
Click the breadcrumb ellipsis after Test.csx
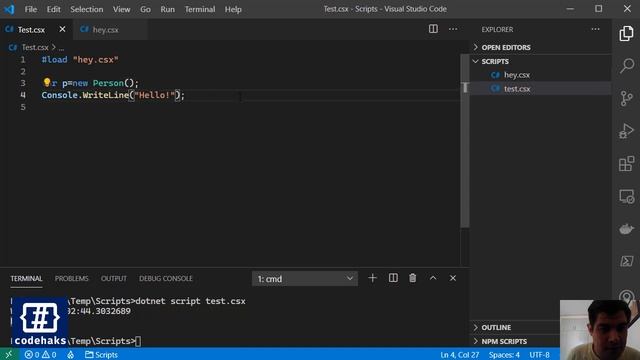tap(61, 47)
